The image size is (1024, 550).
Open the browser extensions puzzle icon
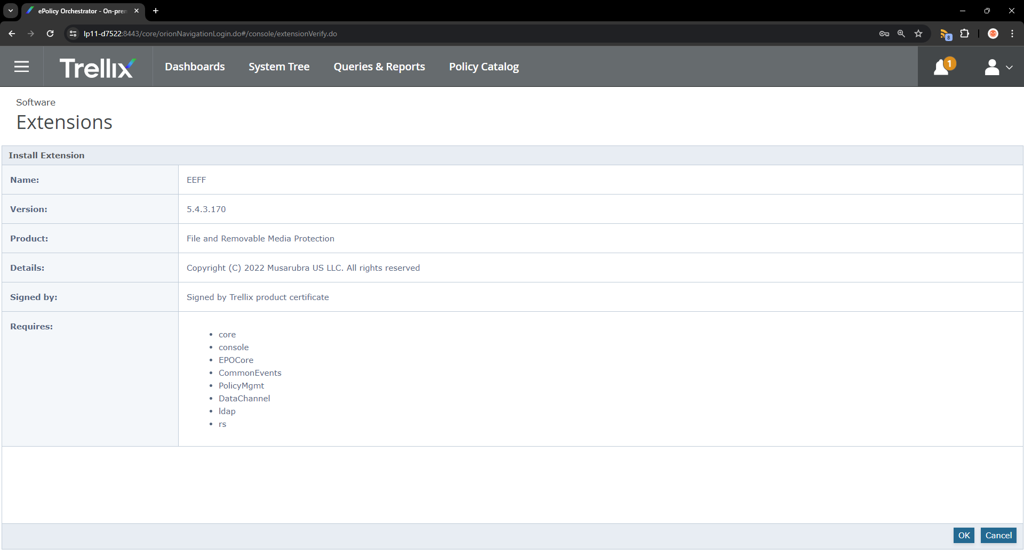[965, 33]
